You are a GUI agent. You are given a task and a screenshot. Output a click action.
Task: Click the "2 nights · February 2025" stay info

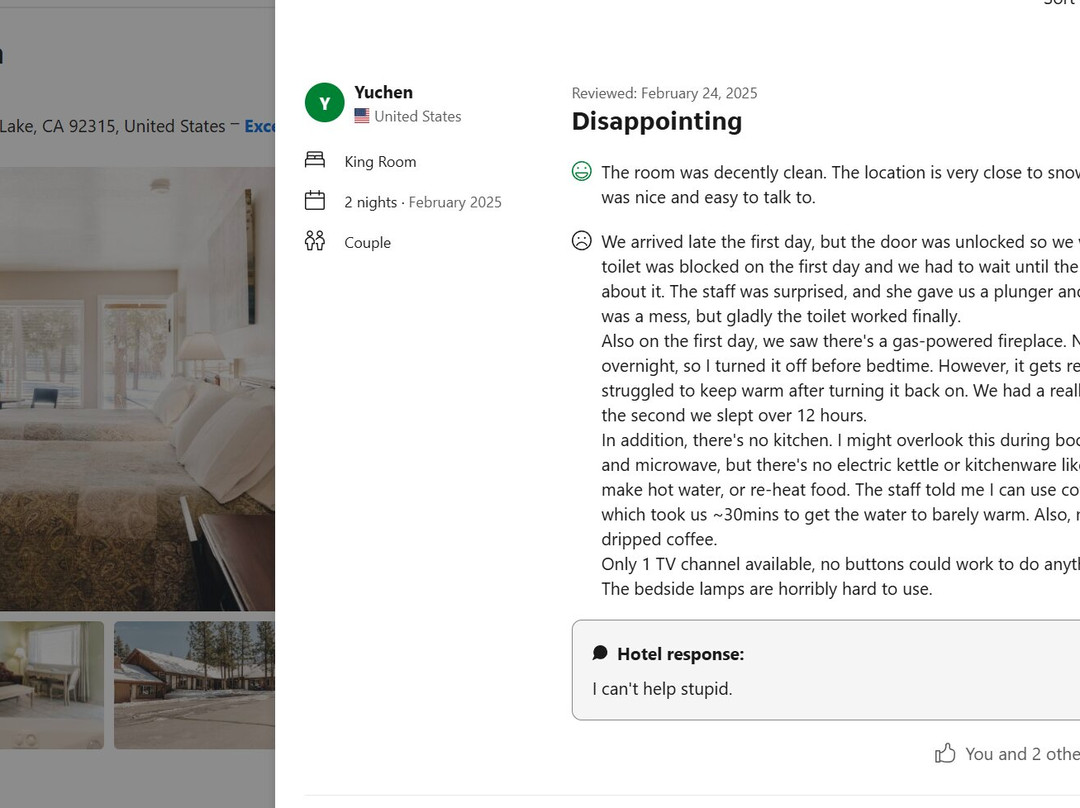point(423,202)
